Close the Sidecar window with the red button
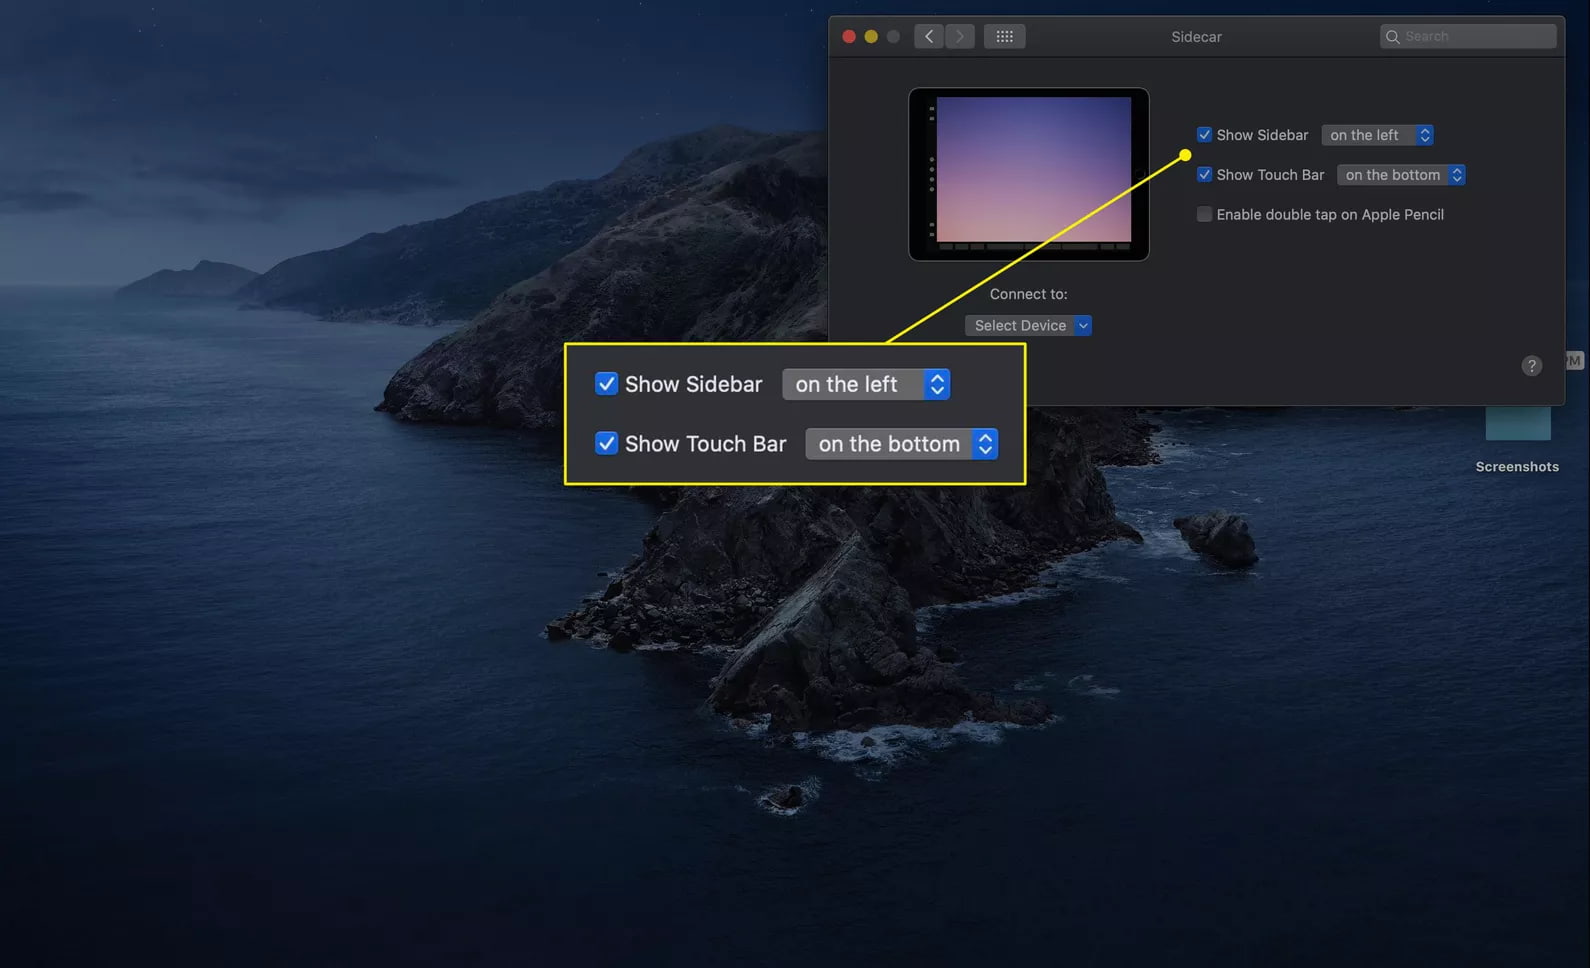1590x968 pixels. 849,37
